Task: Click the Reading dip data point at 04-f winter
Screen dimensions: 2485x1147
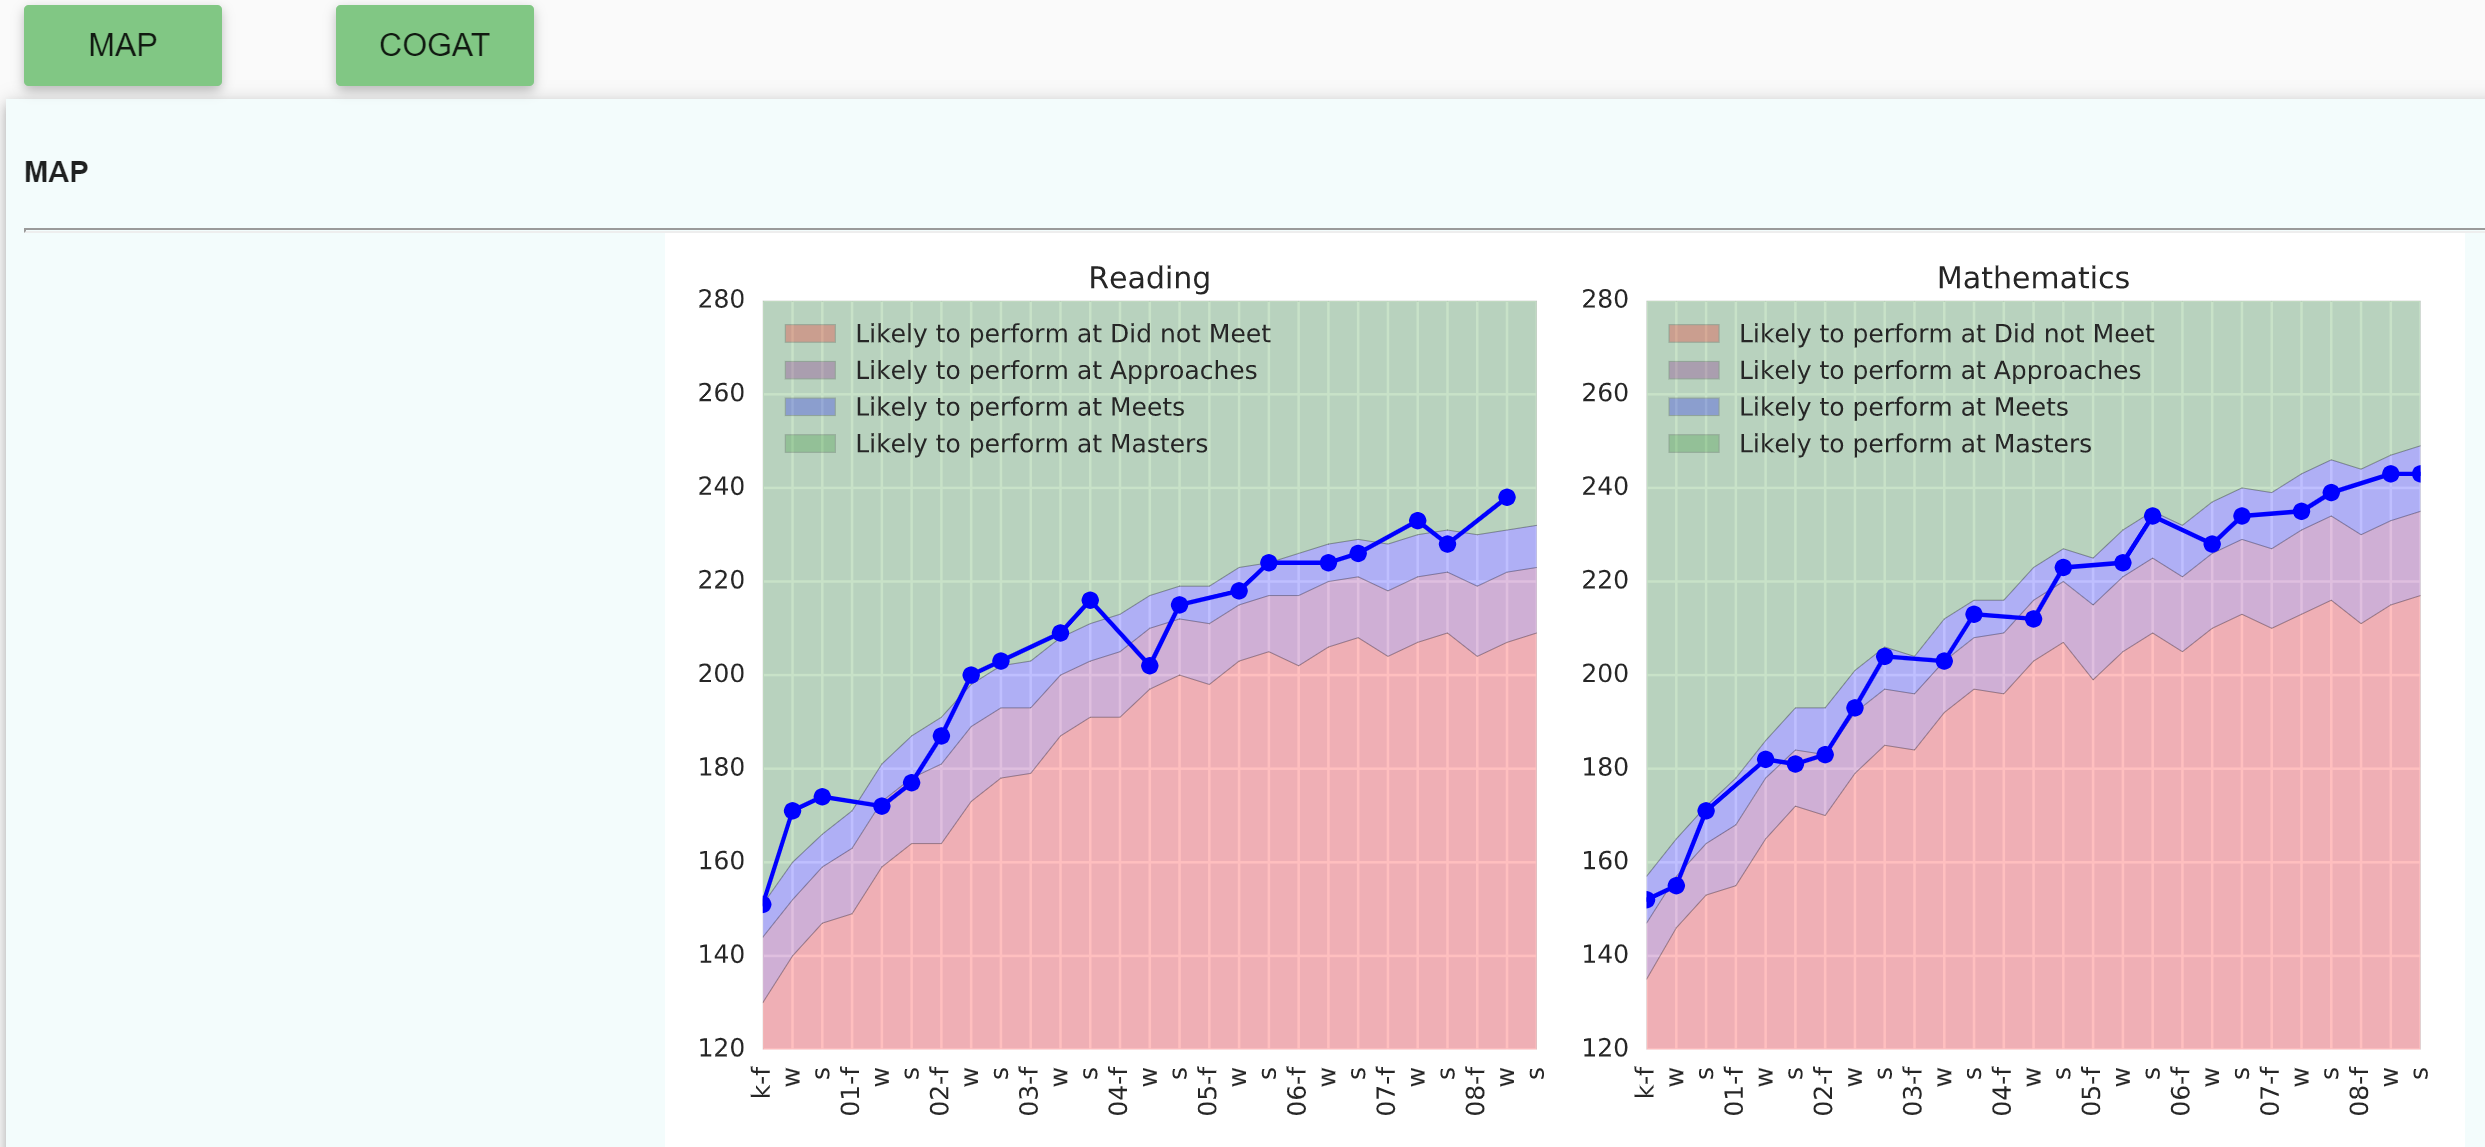Action: 1150,665
